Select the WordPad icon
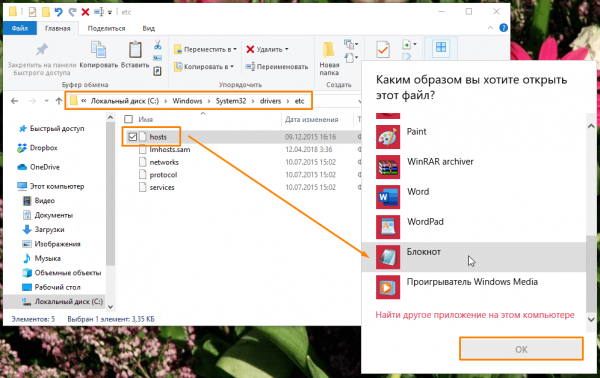600x378 pixels. 388,227
